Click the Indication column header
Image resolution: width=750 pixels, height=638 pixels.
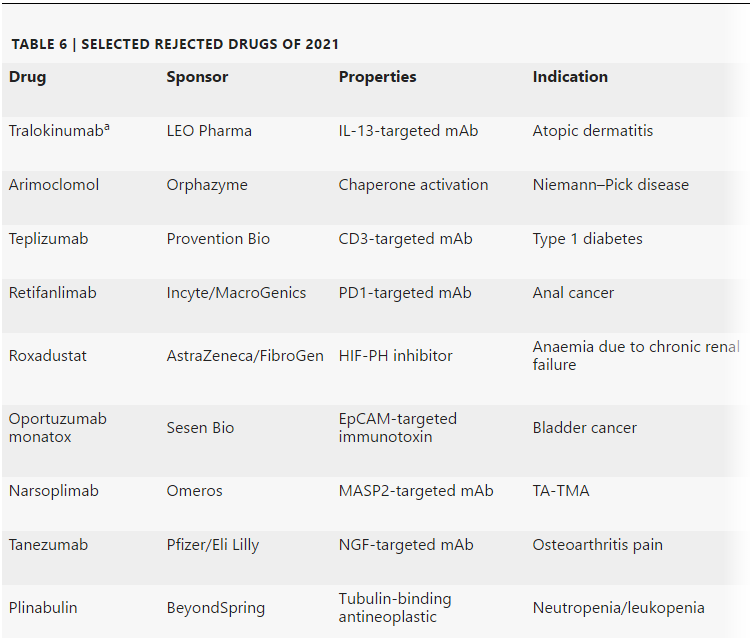[570, 77]
